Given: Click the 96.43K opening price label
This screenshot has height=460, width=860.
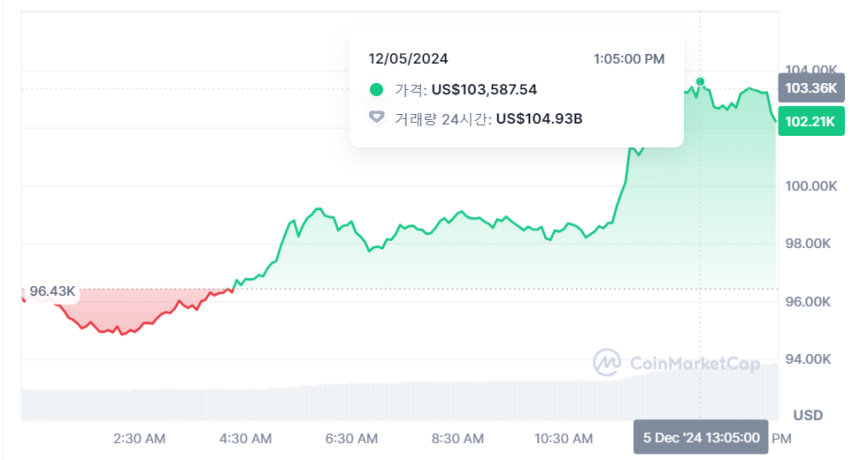Looking at the screenshot, I should (x=52, y=291).
